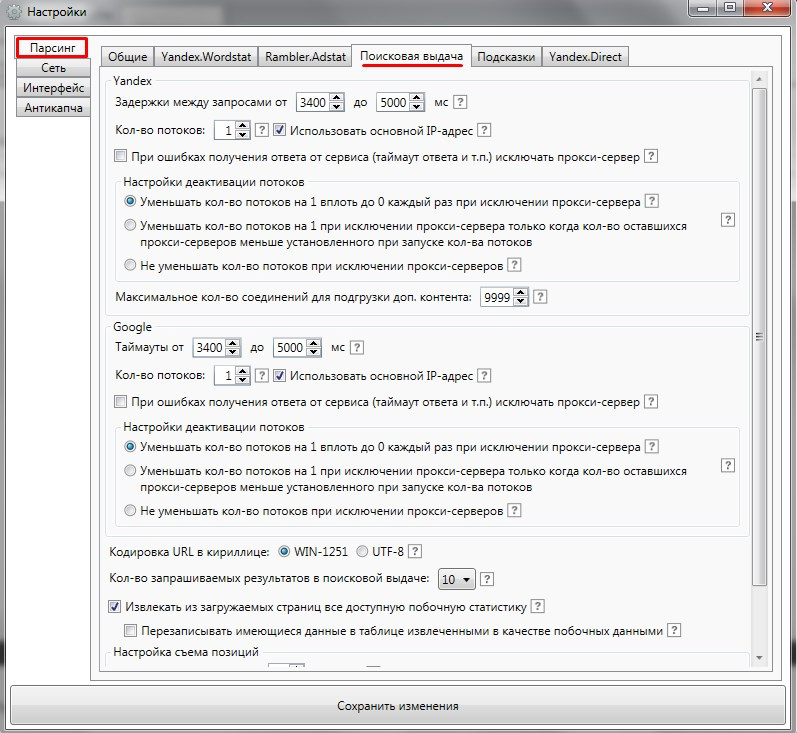Close the Настройки window

[767, 7]
